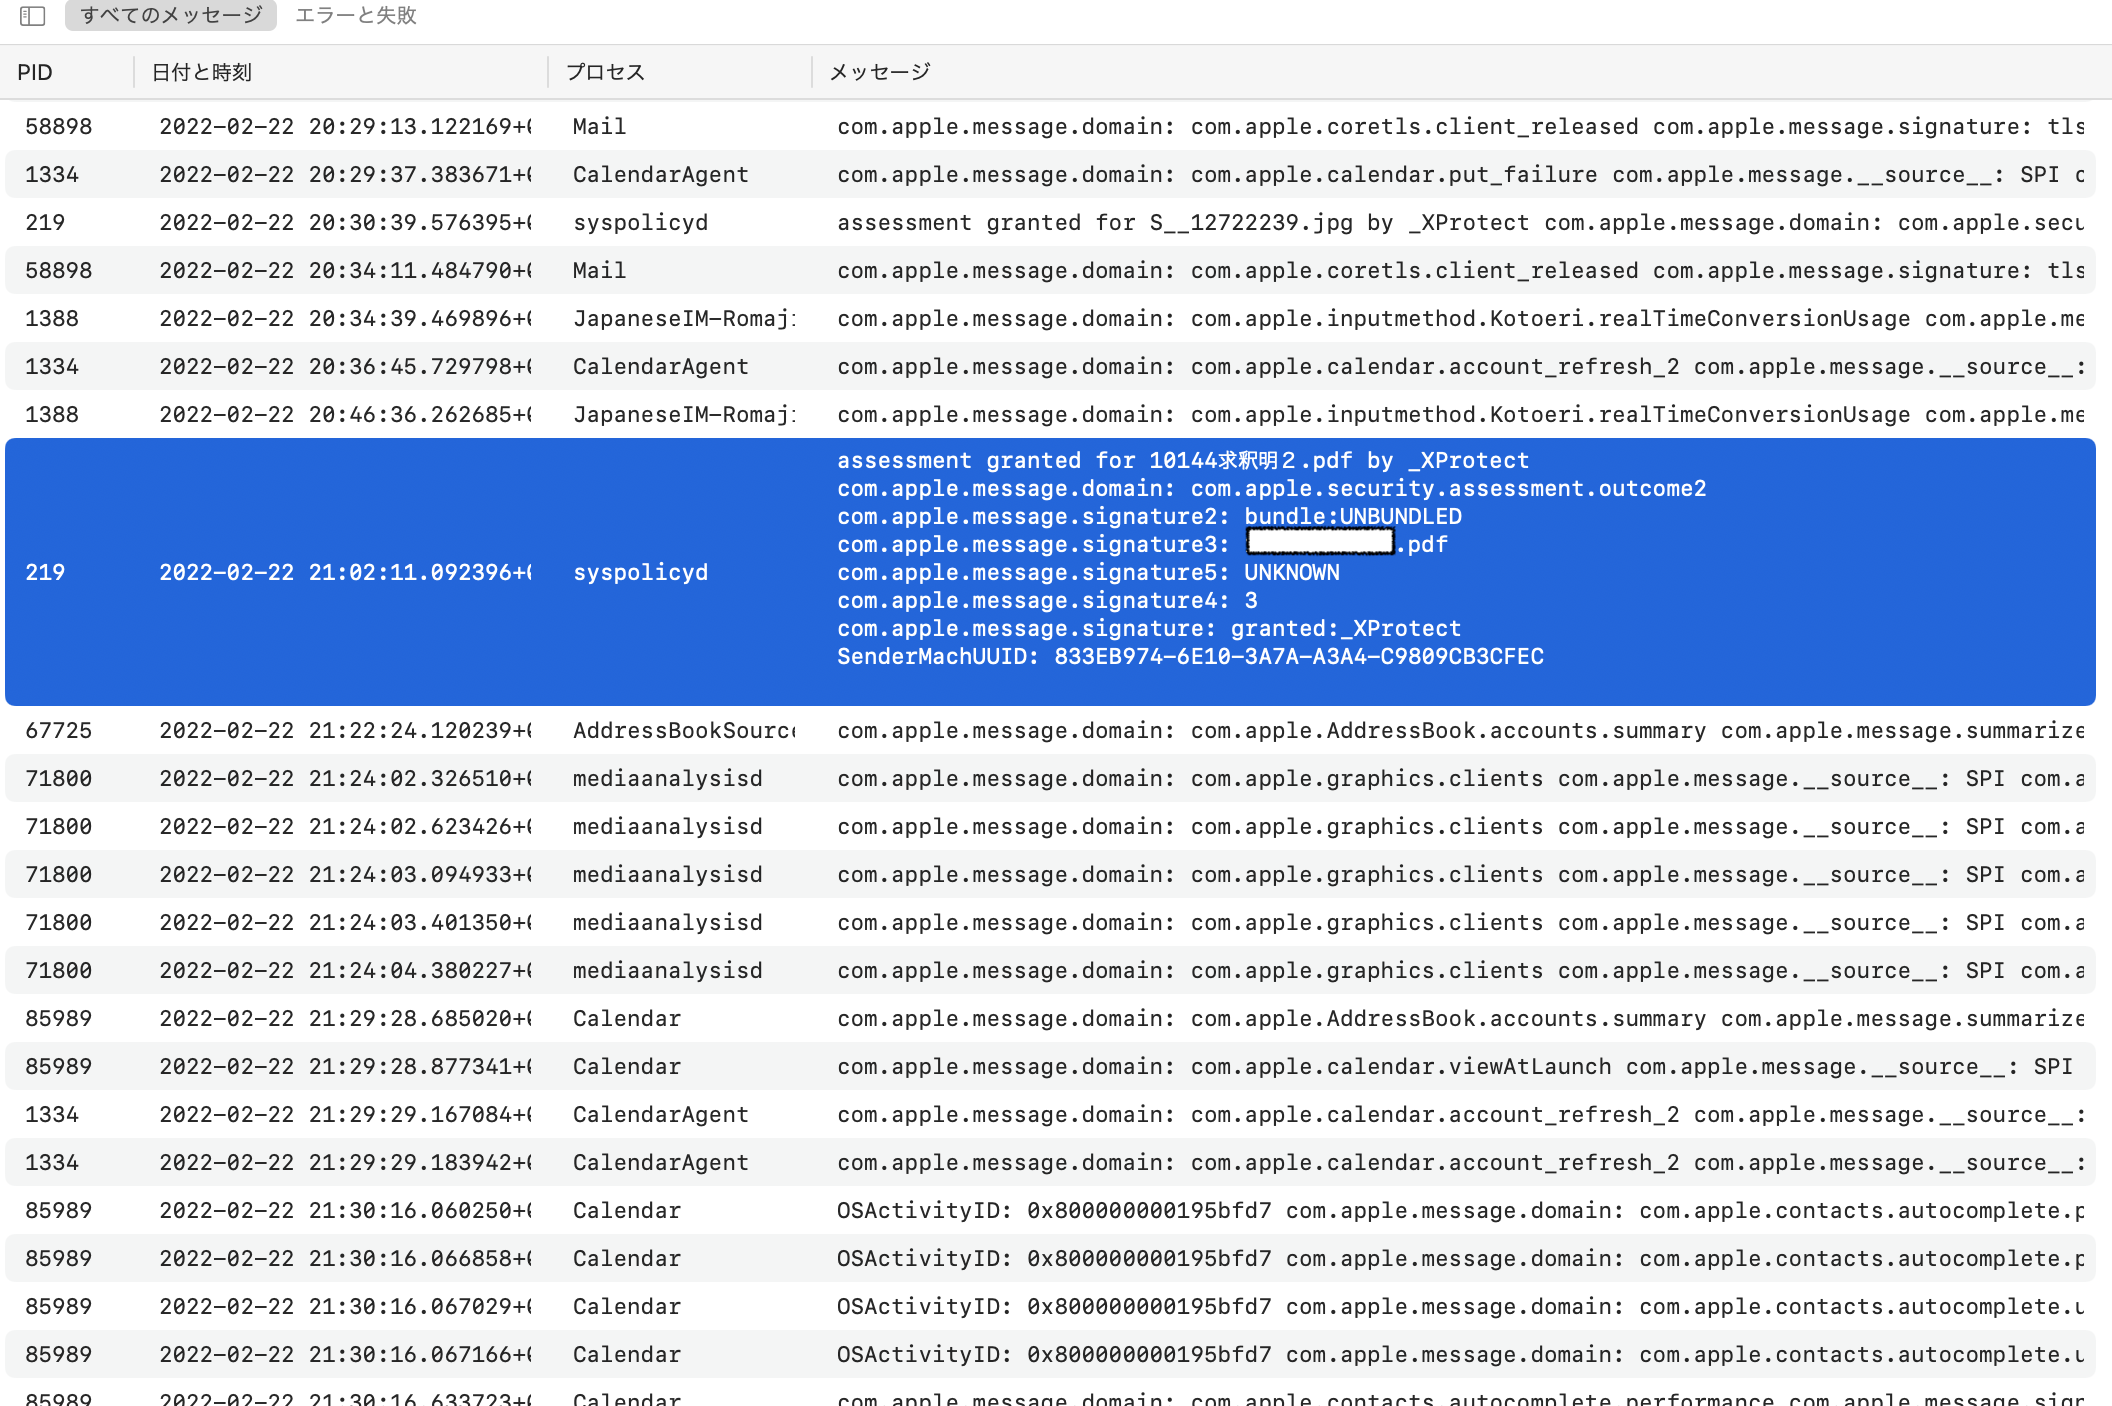Screen dimensions: 2112x1406
Task: Sort by the PID column header
Action: click(x=35, y=72)
